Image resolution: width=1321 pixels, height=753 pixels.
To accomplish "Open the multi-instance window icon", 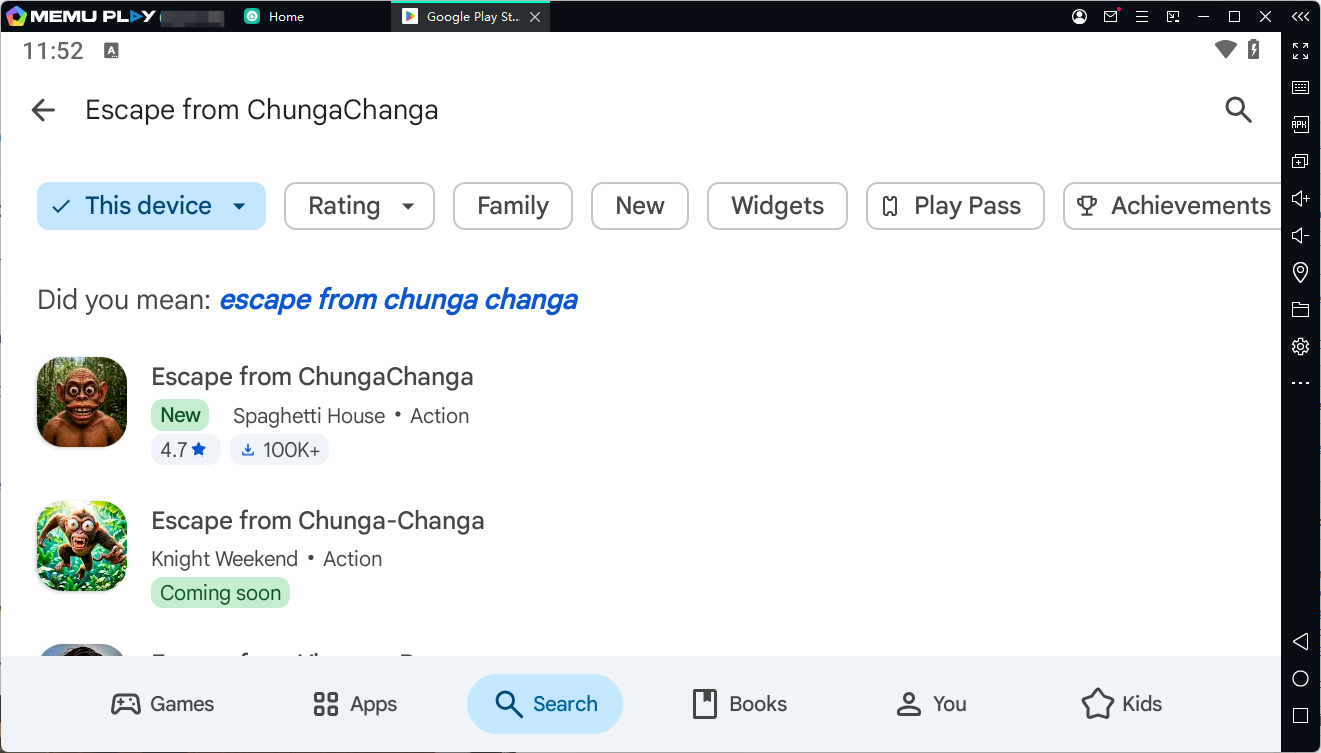I will tap(1300, 161).
